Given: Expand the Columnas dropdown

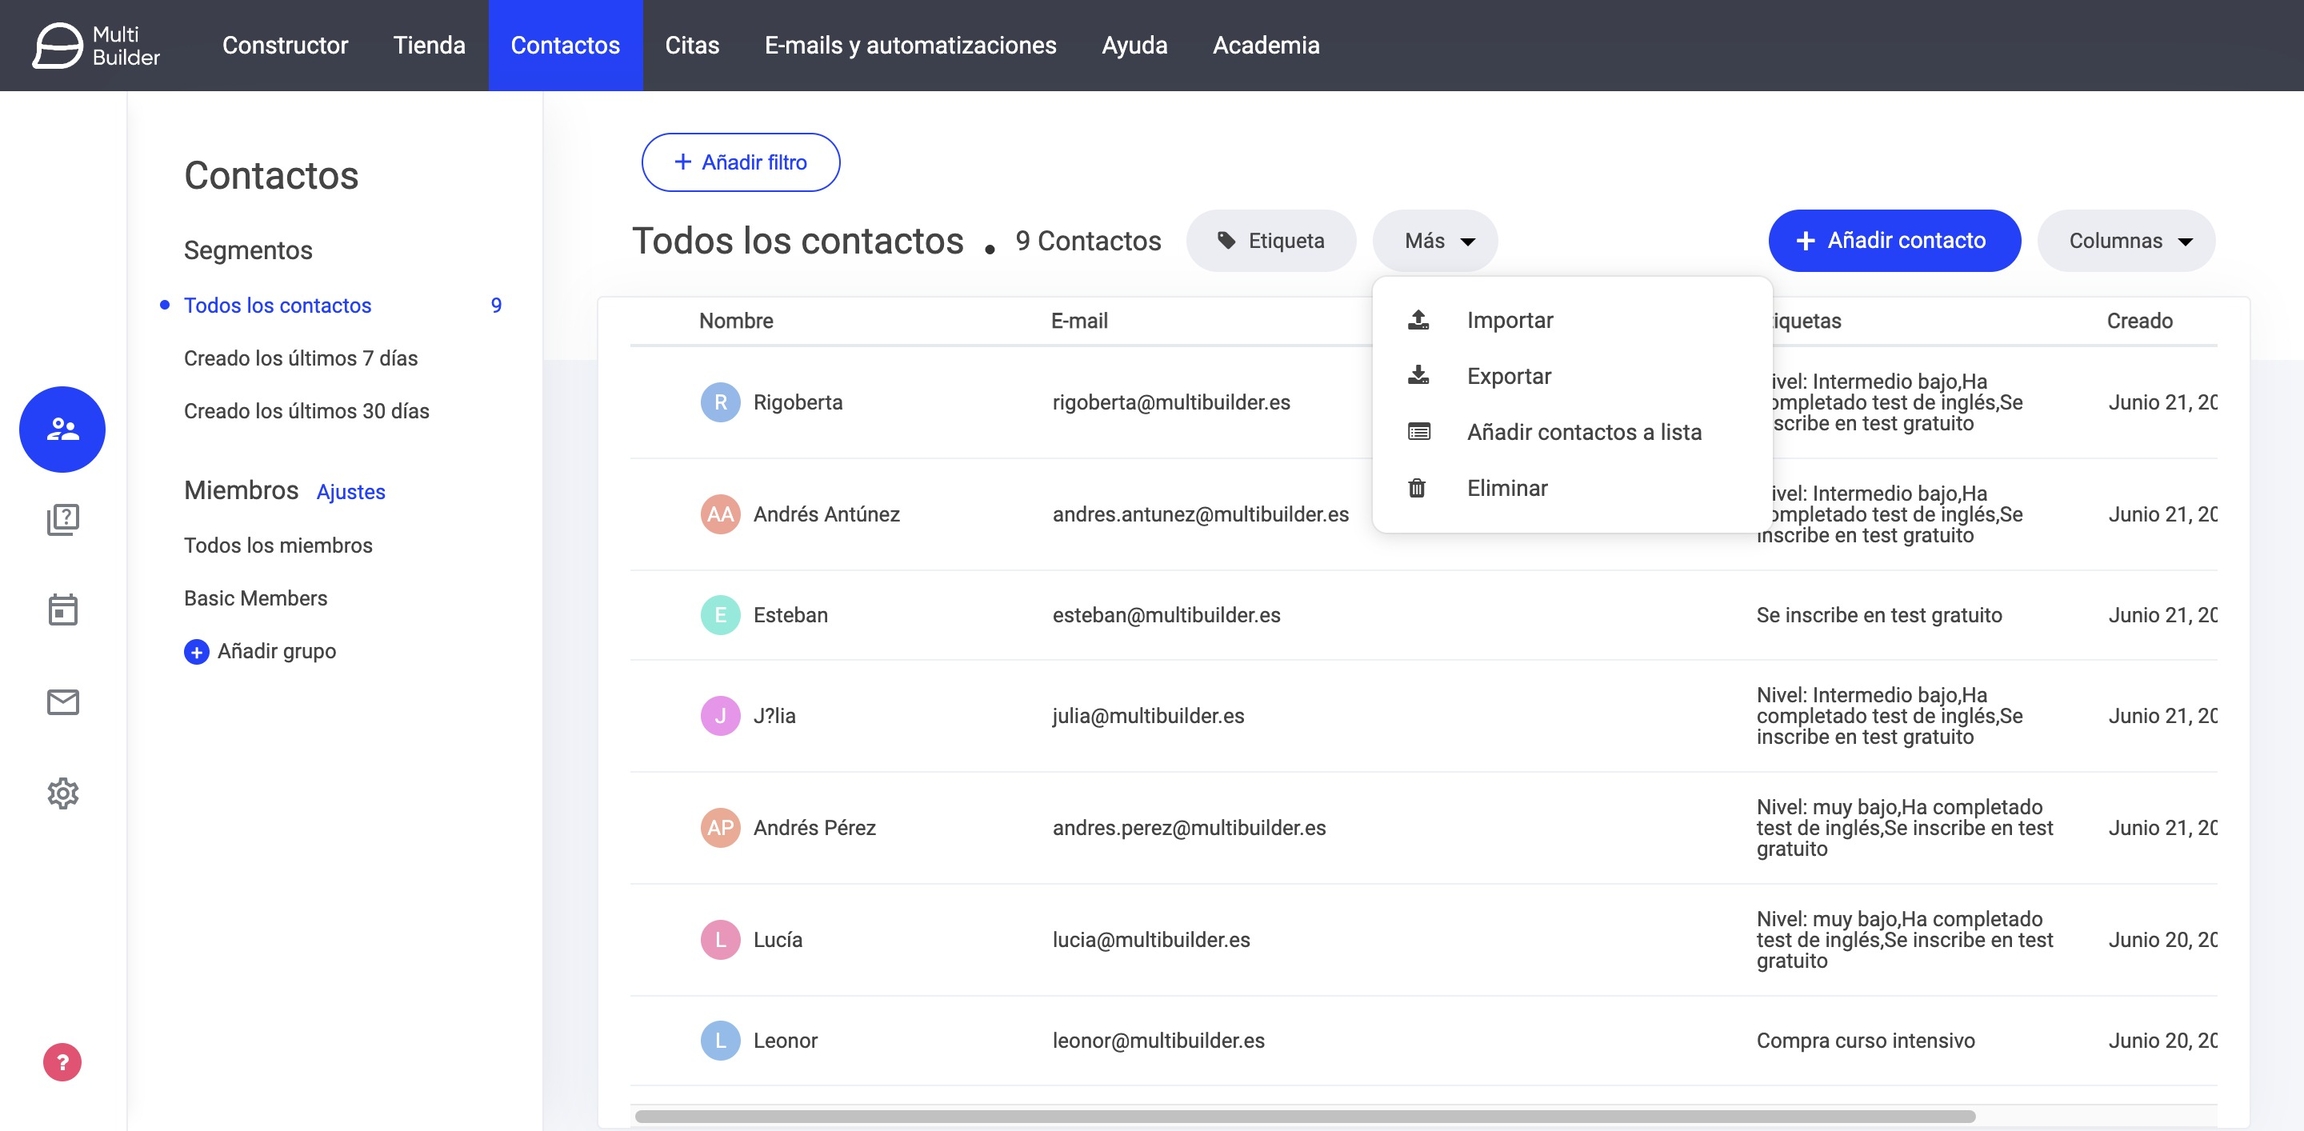Looking at the screenshot, I should (2127, 241).
